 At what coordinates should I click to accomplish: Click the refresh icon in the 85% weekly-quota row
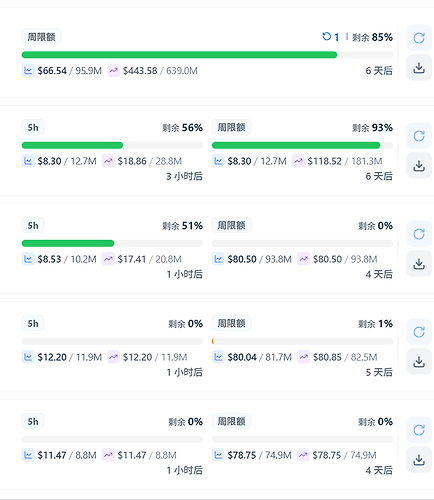(x=419, y=38)
